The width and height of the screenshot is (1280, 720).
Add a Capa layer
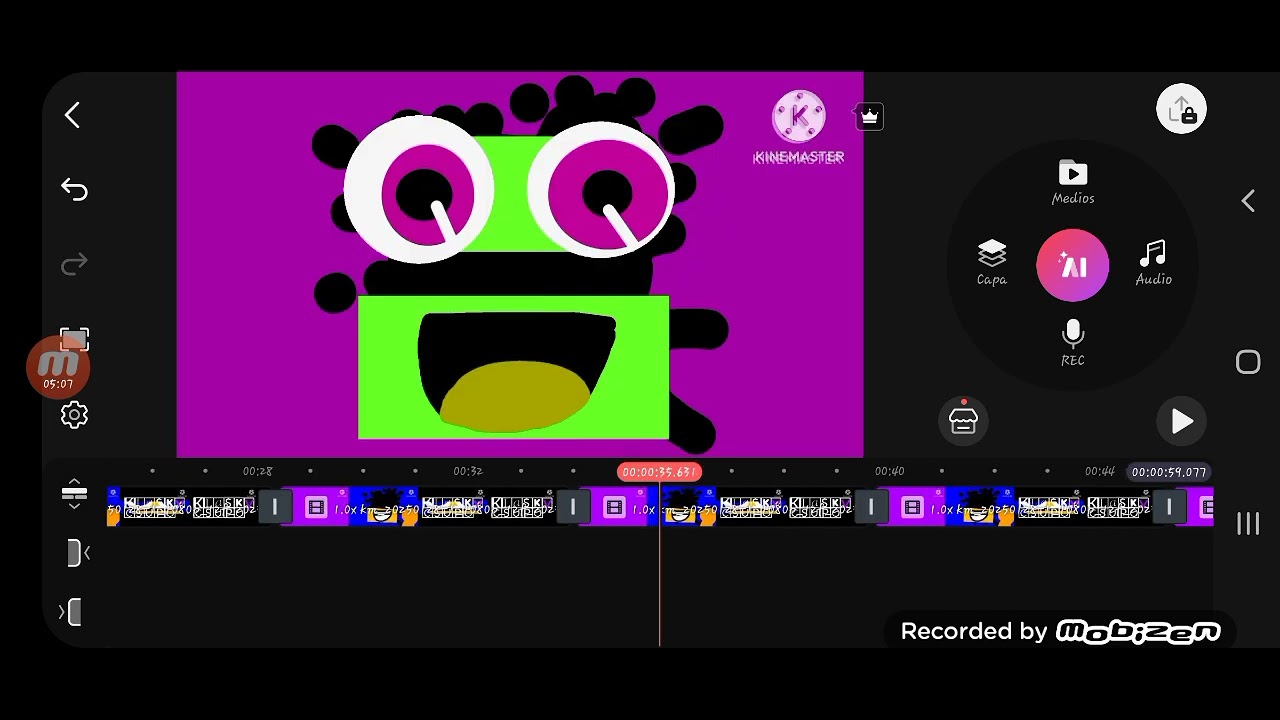point(992,263)
